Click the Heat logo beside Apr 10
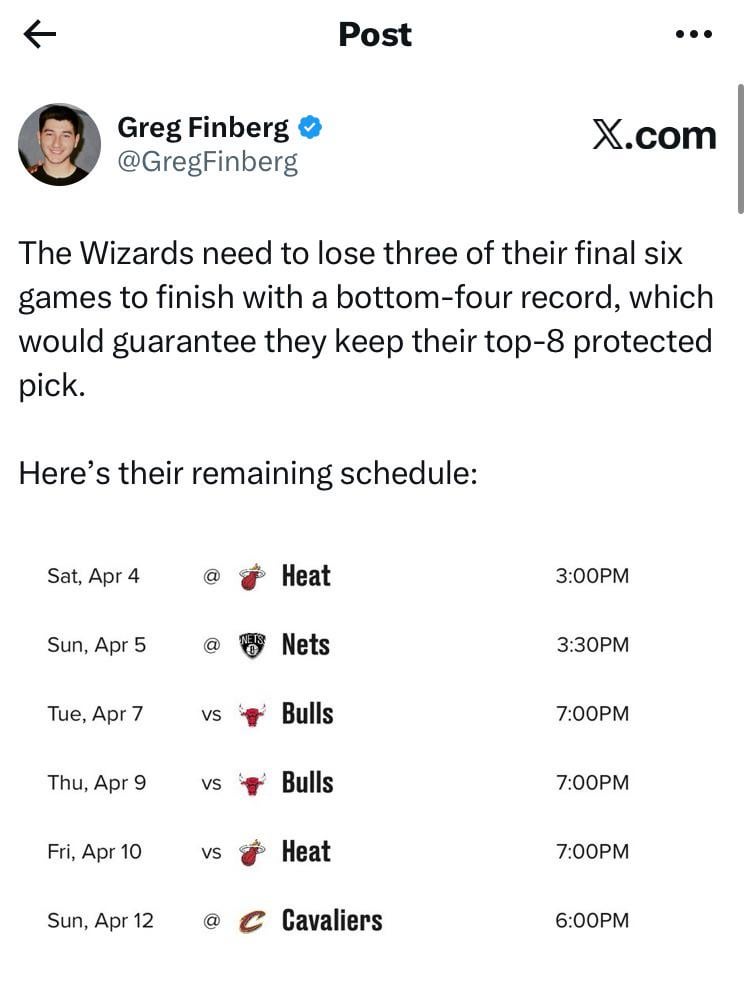This screenshot has width=750, height=999. (x=250, y=851)
